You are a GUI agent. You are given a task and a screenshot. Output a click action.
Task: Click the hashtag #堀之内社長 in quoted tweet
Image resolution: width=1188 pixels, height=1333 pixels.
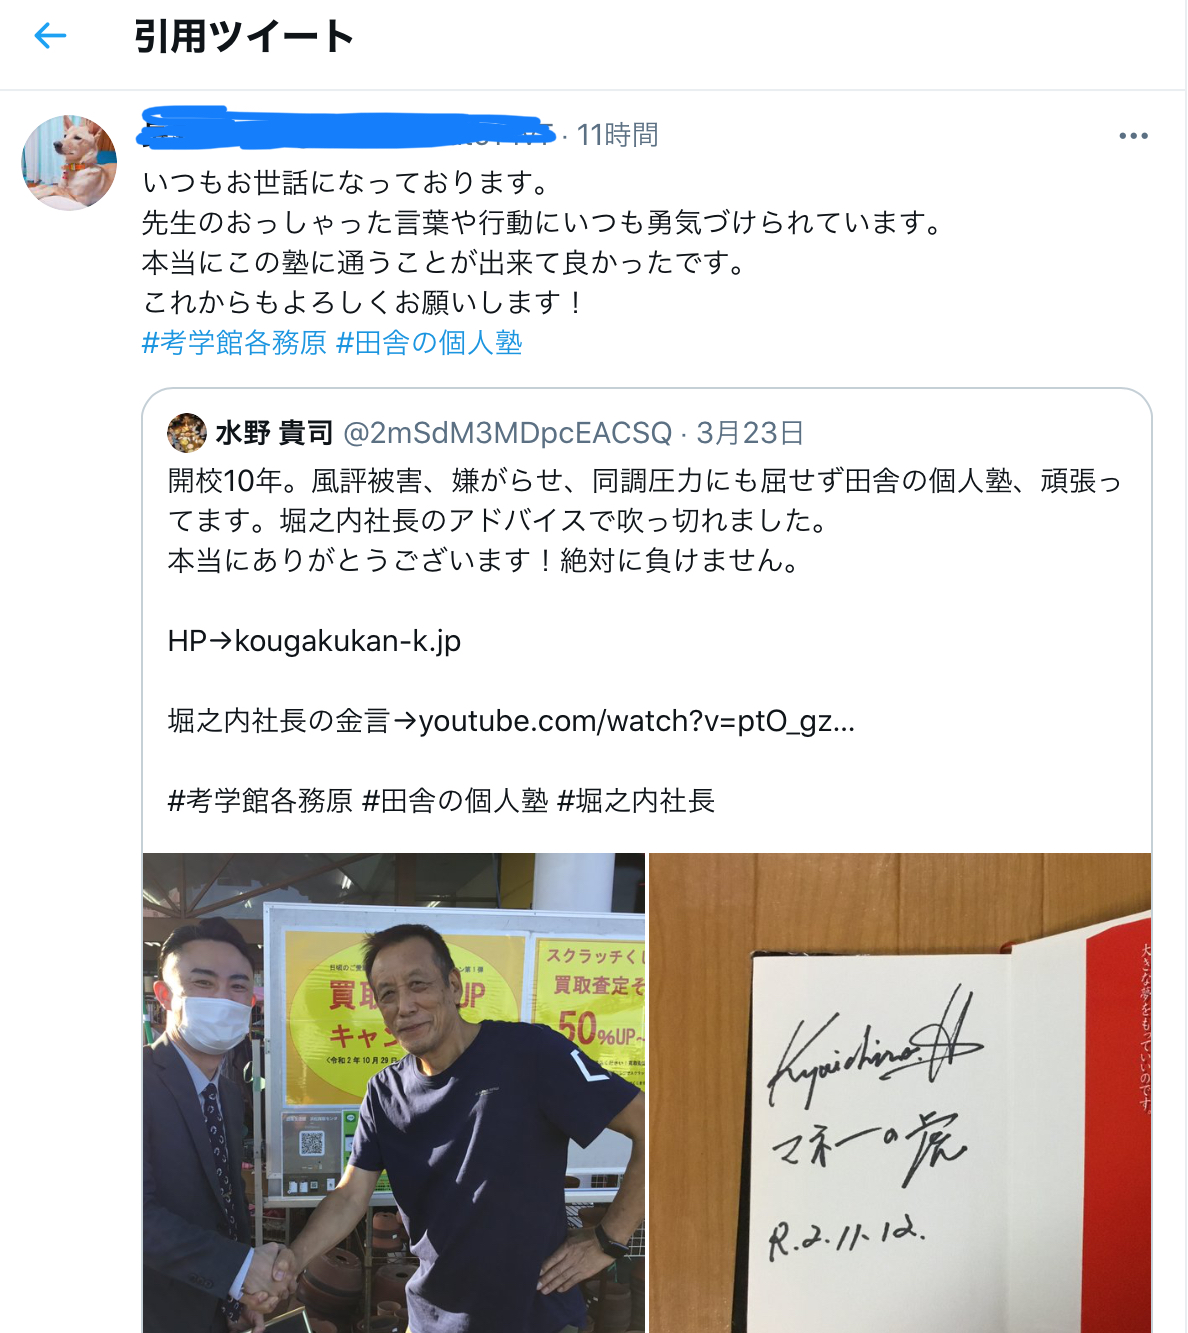pyautogui.click(x=635, y=801)
